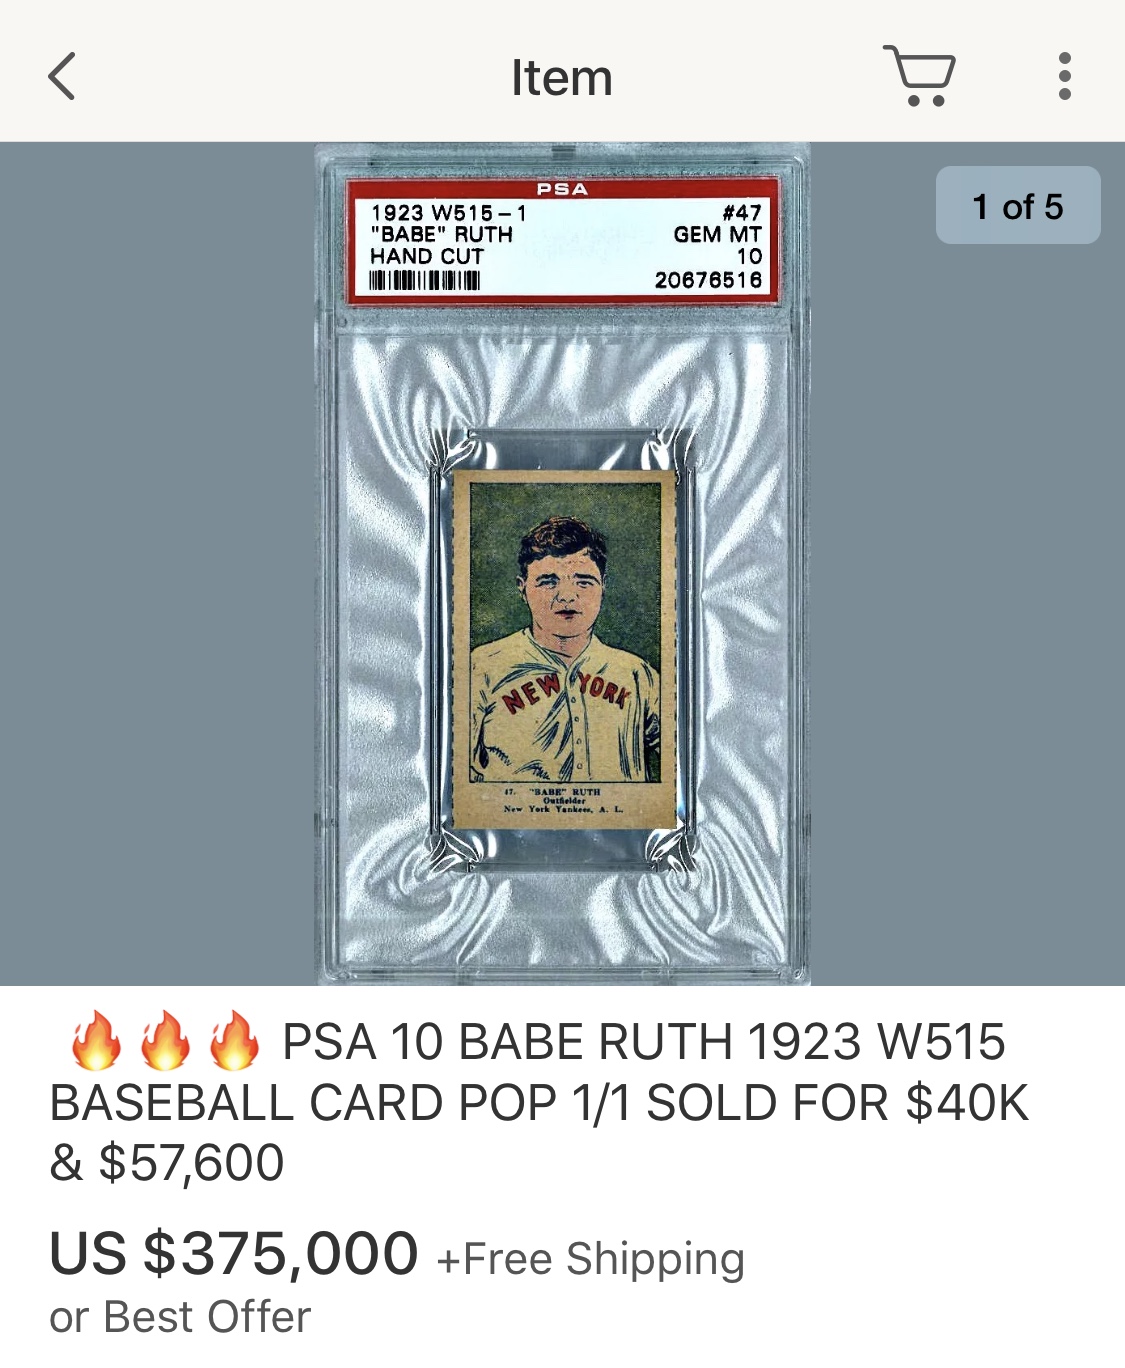
Task: Tap the barcode on the PSA label
Action: [x=425, y=281]
